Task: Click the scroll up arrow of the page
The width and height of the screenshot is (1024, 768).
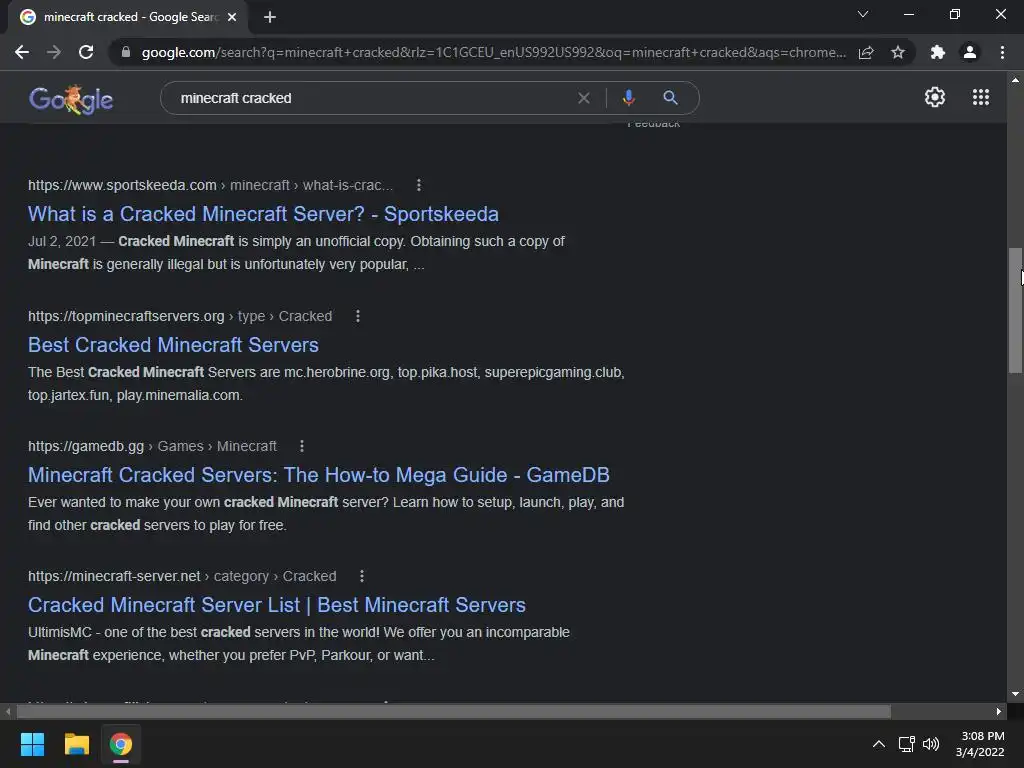Action: pos(1015,80)
